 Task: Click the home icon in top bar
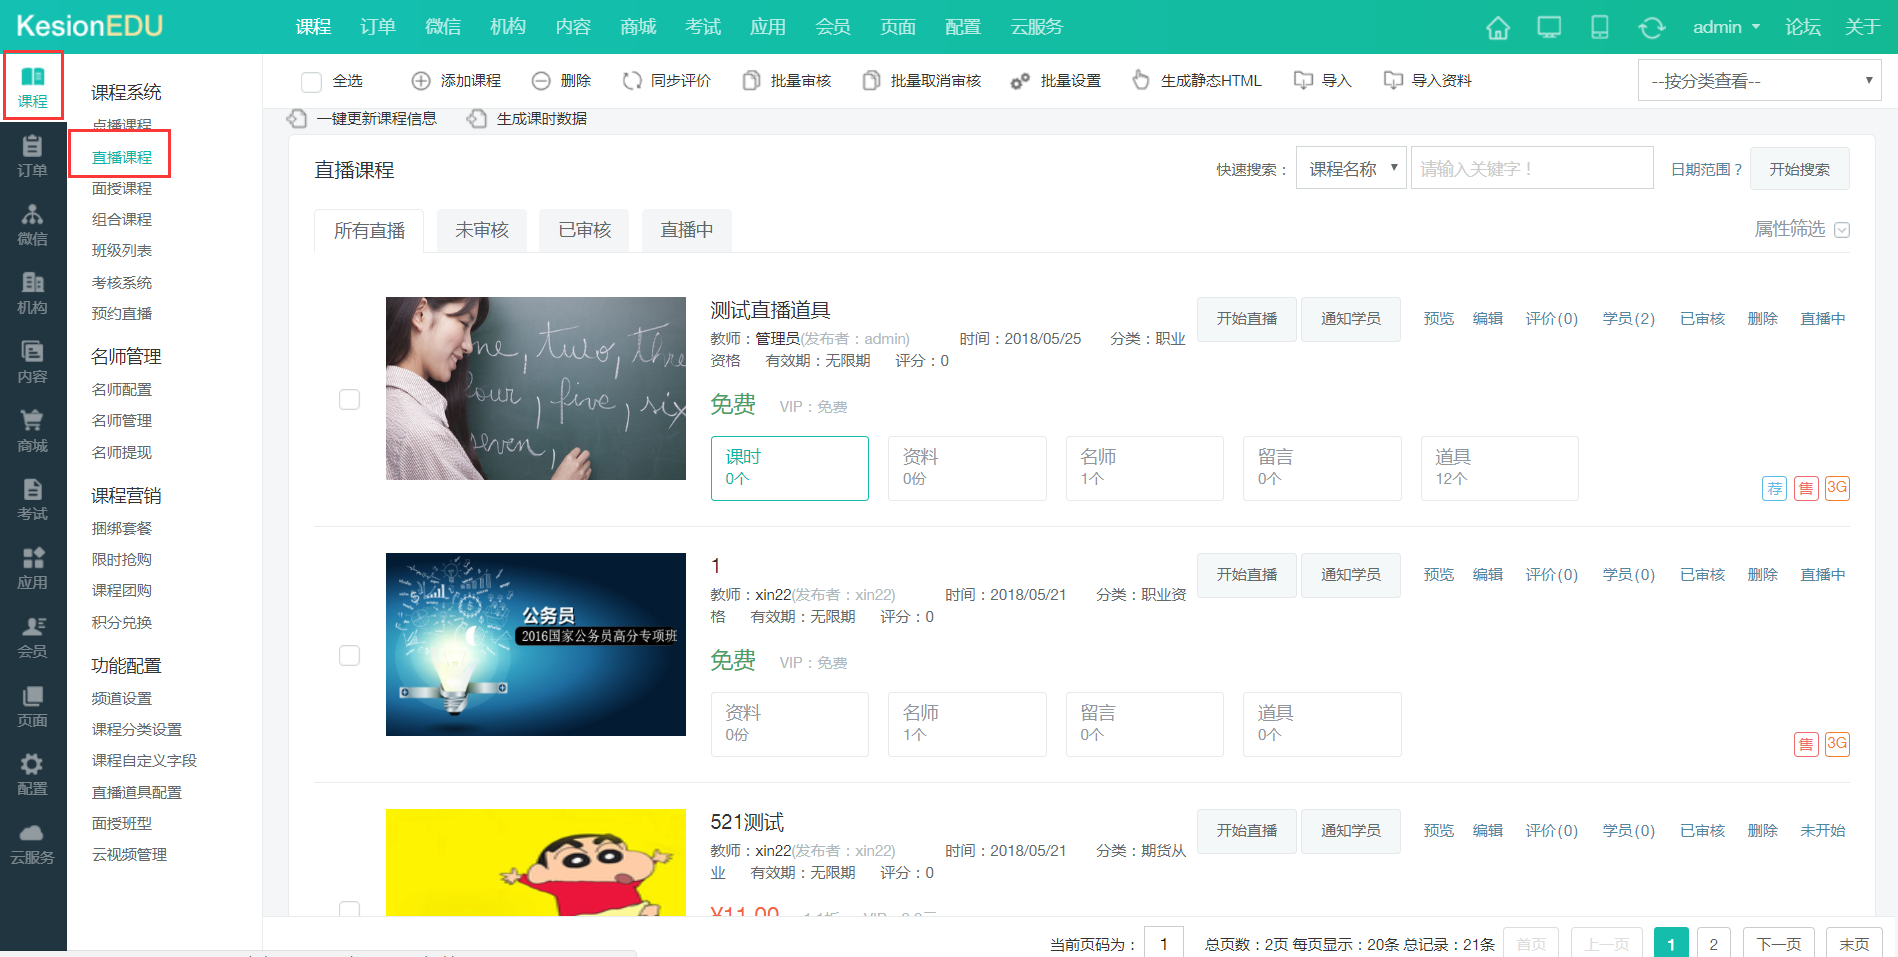click(1498, 27)
